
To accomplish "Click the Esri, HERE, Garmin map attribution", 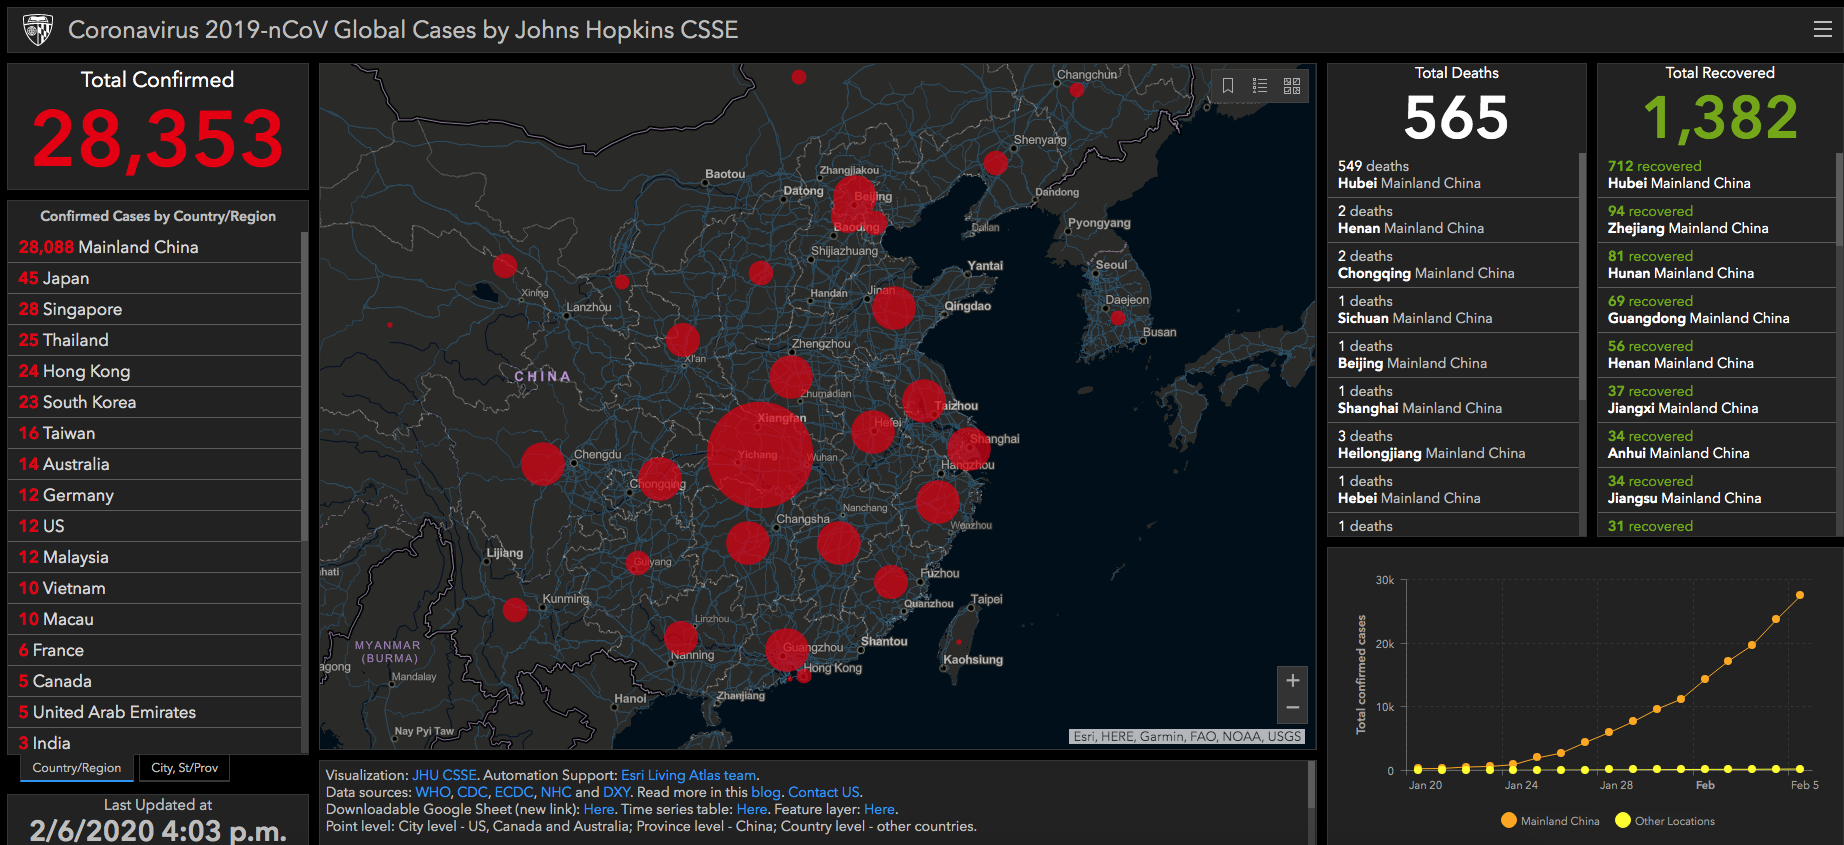I will [x=1187, y=737].
